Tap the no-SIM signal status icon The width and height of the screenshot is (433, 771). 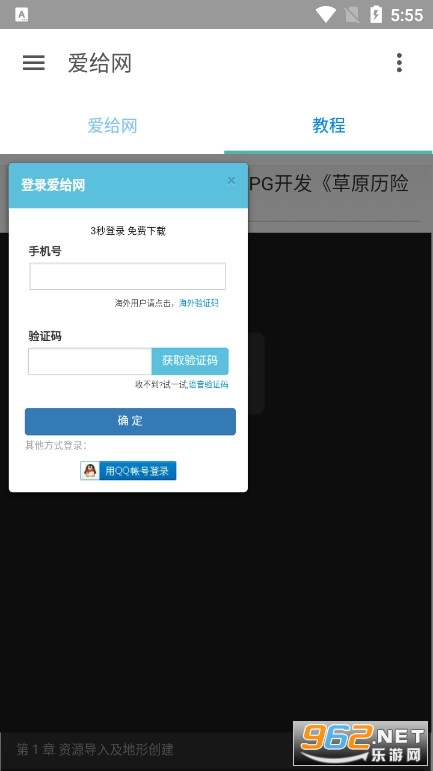coord(352,15)
